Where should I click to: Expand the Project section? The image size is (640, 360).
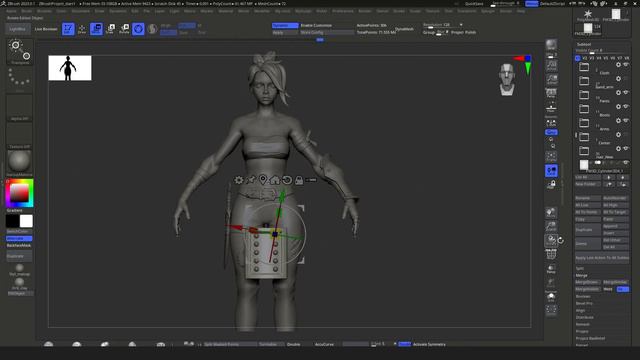pos(582,331)
